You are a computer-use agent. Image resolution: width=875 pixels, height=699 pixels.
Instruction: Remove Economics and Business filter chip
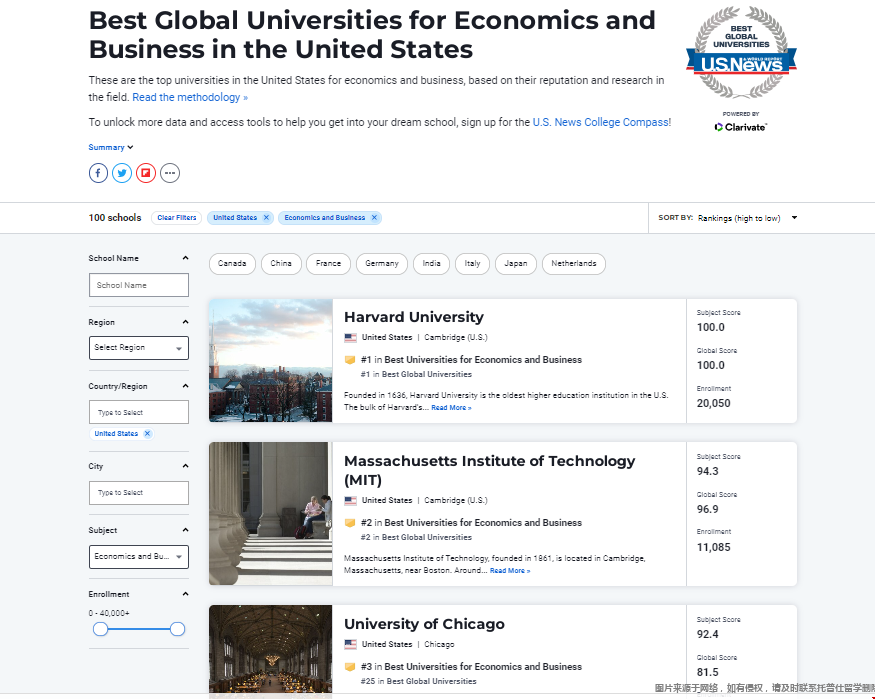pyautogui.click(x=374, y=218)
